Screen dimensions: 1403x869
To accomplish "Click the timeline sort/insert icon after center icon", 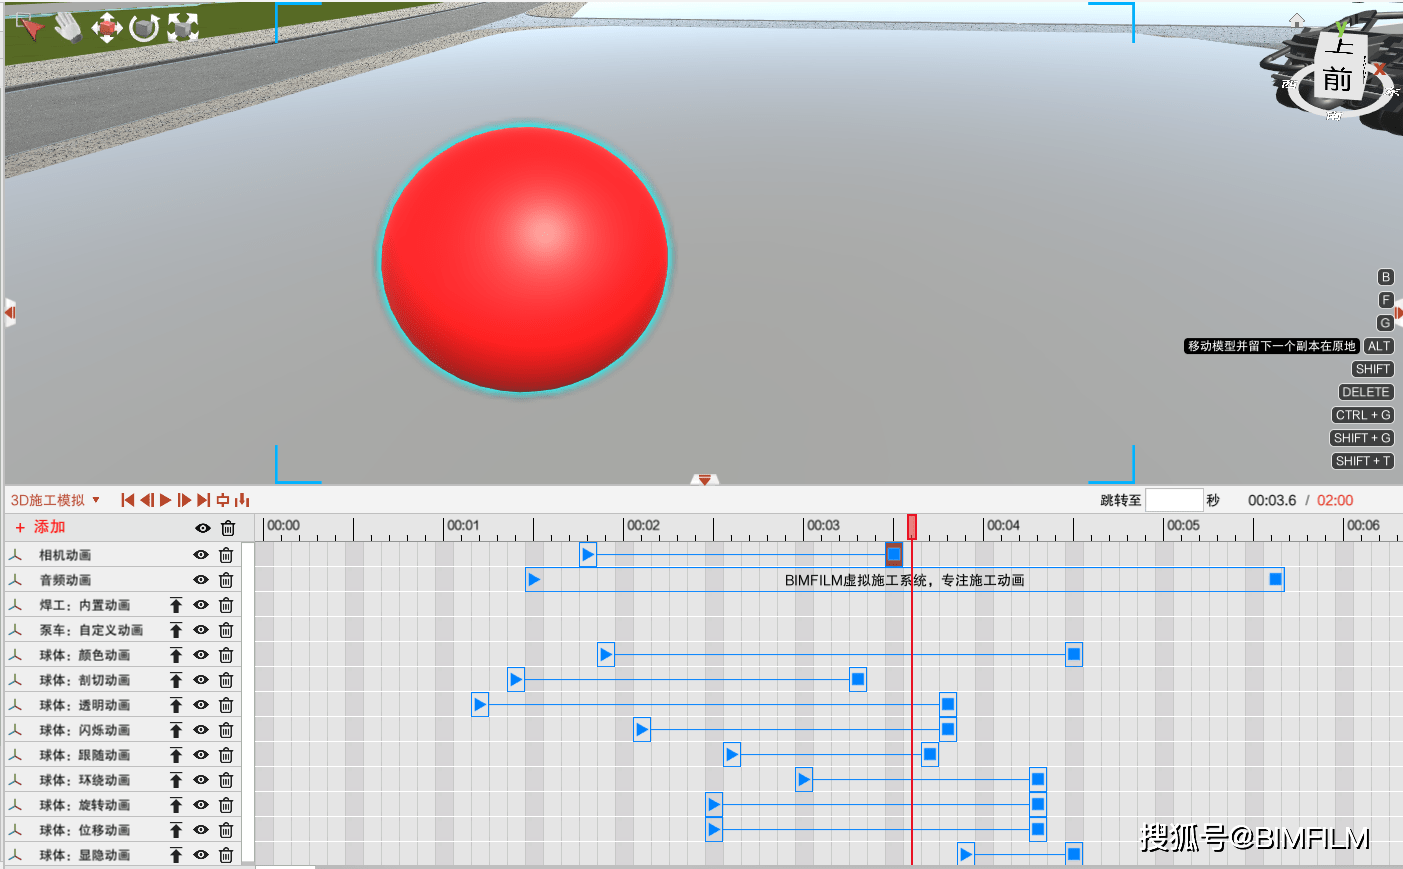I will click(x=242, y=500).
